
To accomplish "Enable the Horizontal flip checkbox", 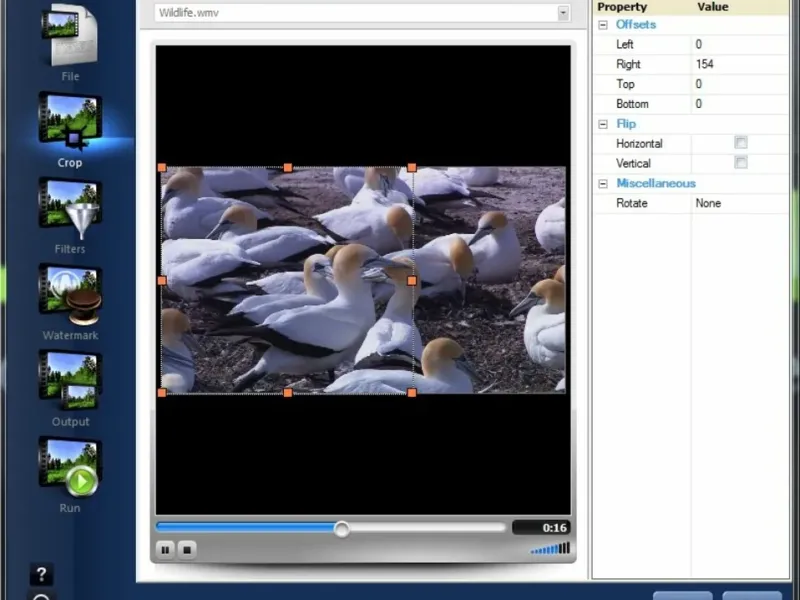I will pos(741,143).
